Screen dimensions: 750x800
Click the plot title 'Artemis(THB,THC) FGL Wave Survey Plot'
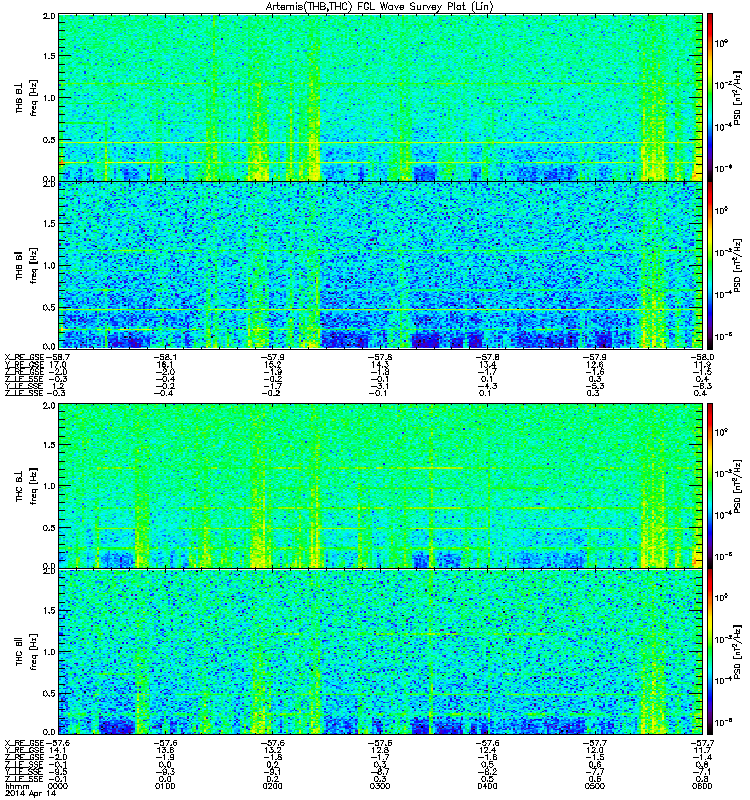(x=379, y=7)
